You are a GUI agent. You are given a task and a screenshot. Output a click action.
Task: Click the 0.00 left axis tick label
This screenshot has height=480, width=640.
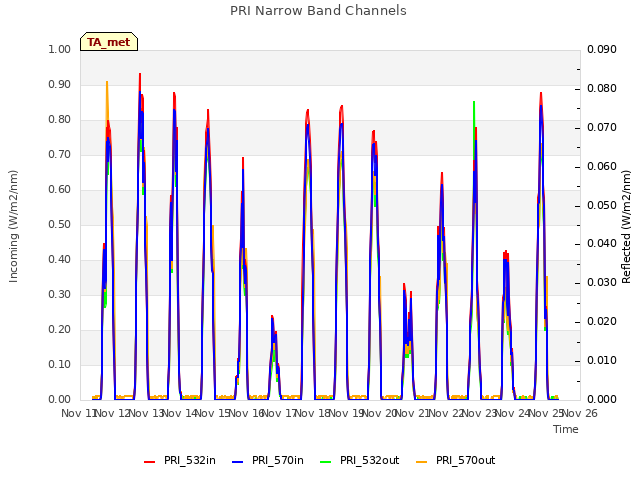point(60,399)
